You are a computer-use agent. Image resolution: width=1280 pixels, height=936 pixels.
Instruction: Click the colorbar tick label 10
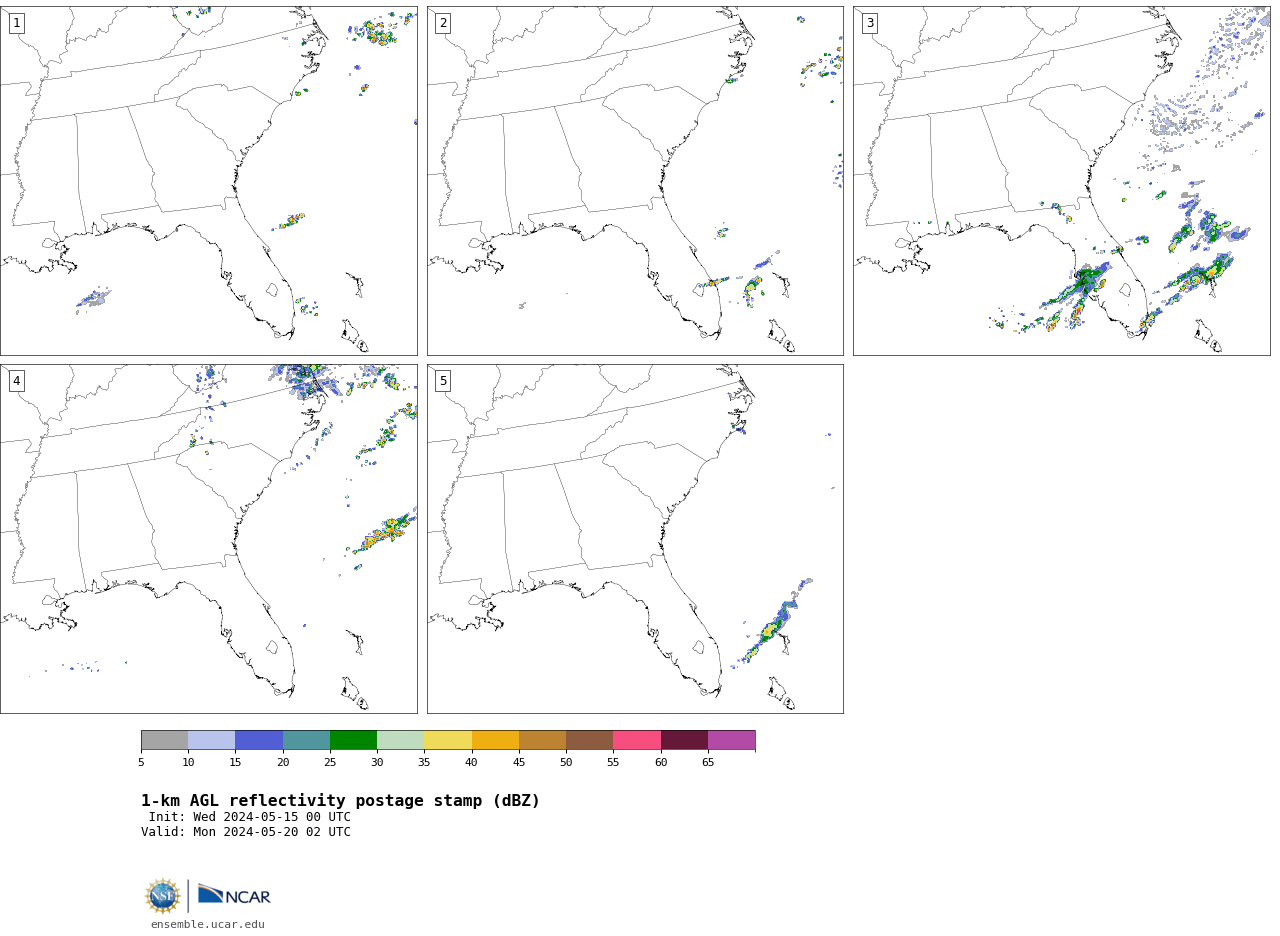click(x=188, y=763)
